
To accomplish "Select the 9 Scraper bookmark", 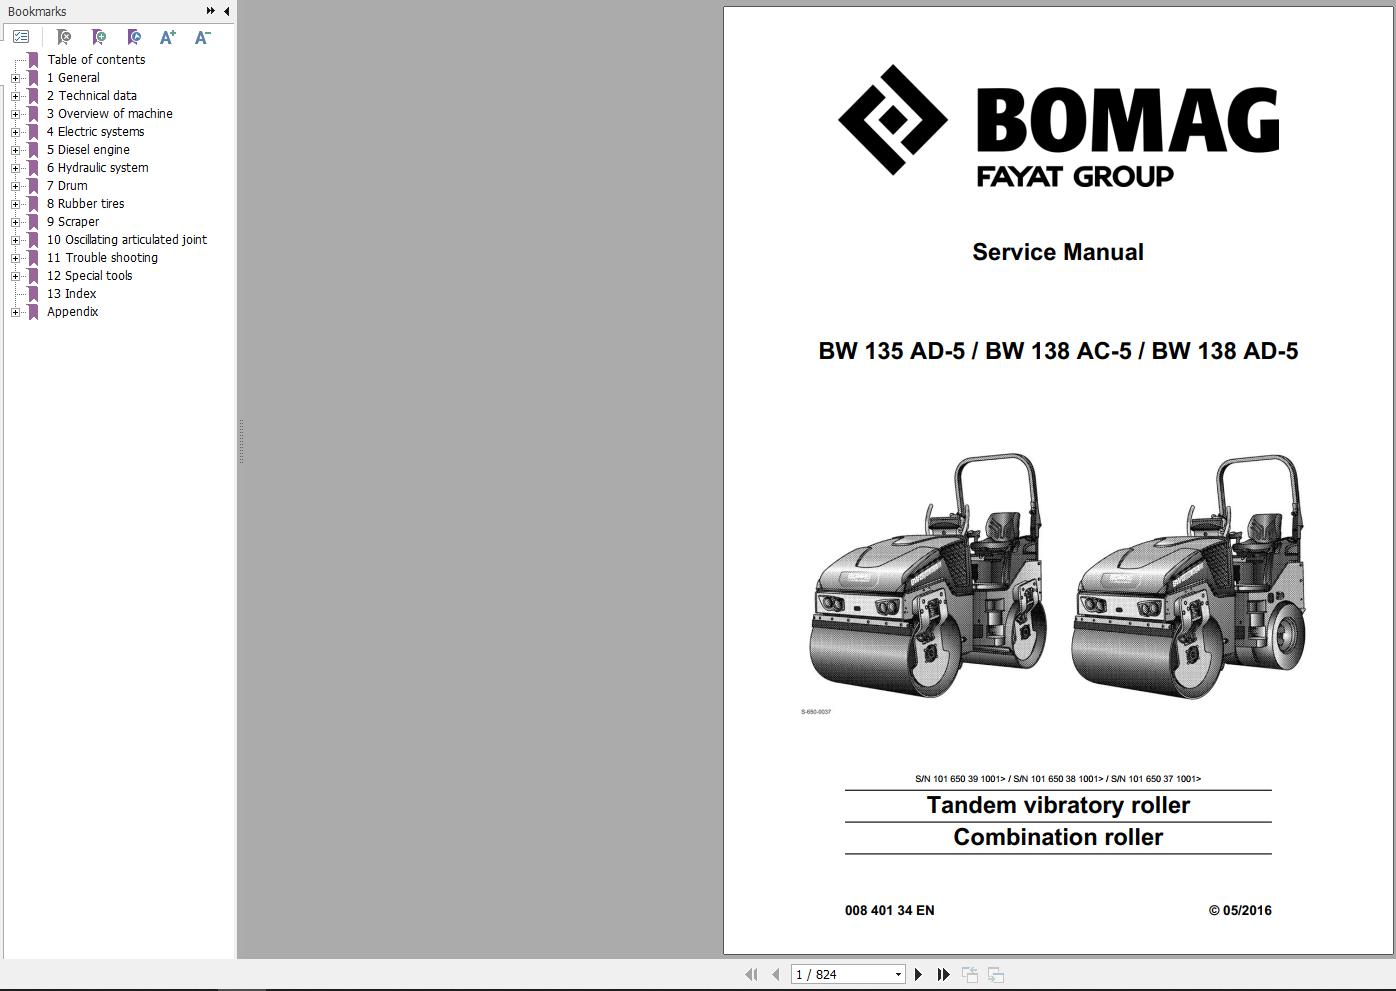I will tap(73, 222).
